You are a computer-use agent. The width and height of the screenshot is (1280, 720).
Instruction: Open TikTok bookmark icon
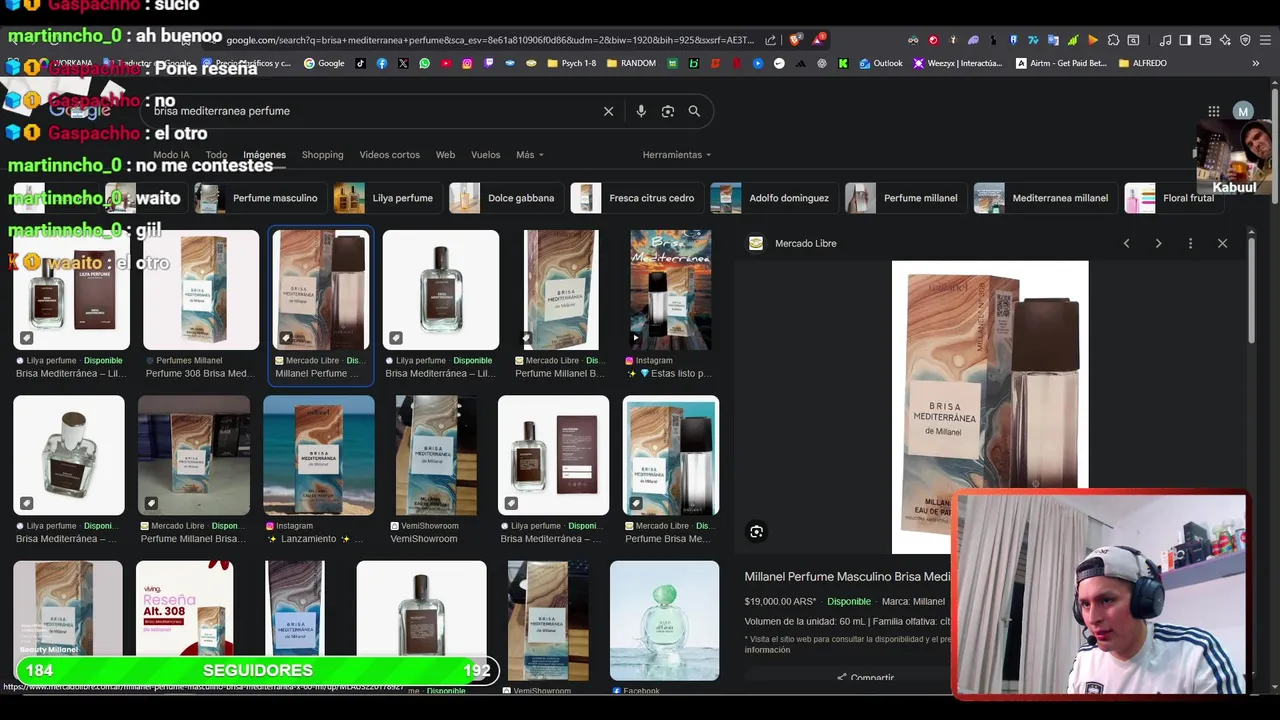tap(361, 63)
